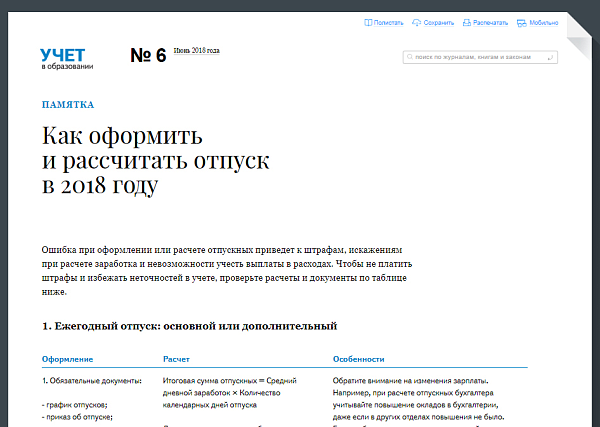600x427 pixels.
Task: Click the heading 1. Ежегодный отпуск
Action: pos(189,326)
